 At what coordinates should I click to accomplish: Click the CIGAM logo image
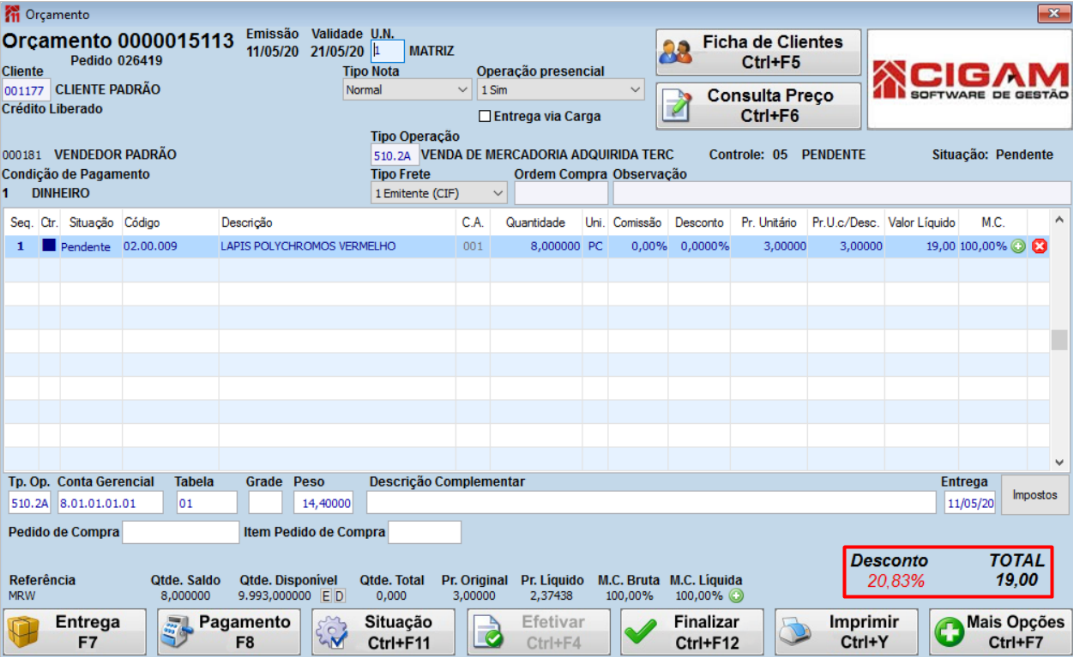coord(970,79)
